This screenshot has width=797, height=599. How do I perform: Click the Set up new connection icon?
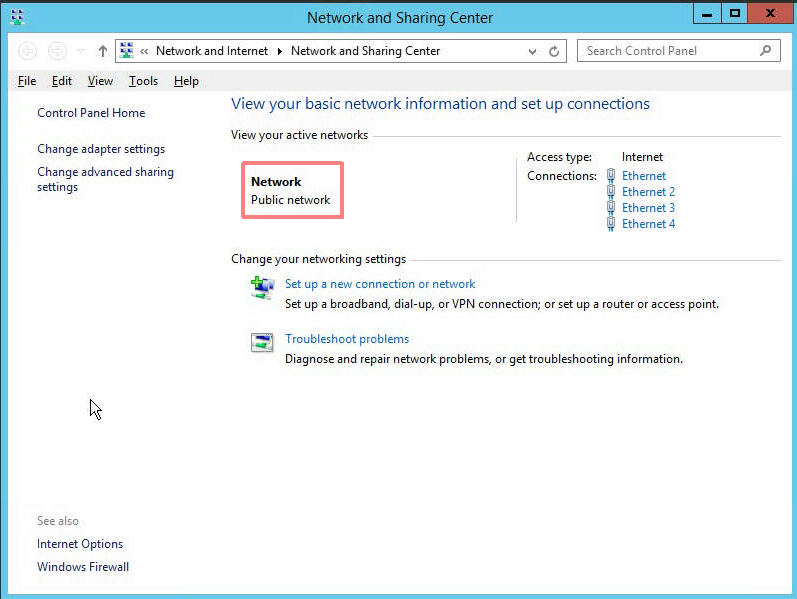(262, 288)
